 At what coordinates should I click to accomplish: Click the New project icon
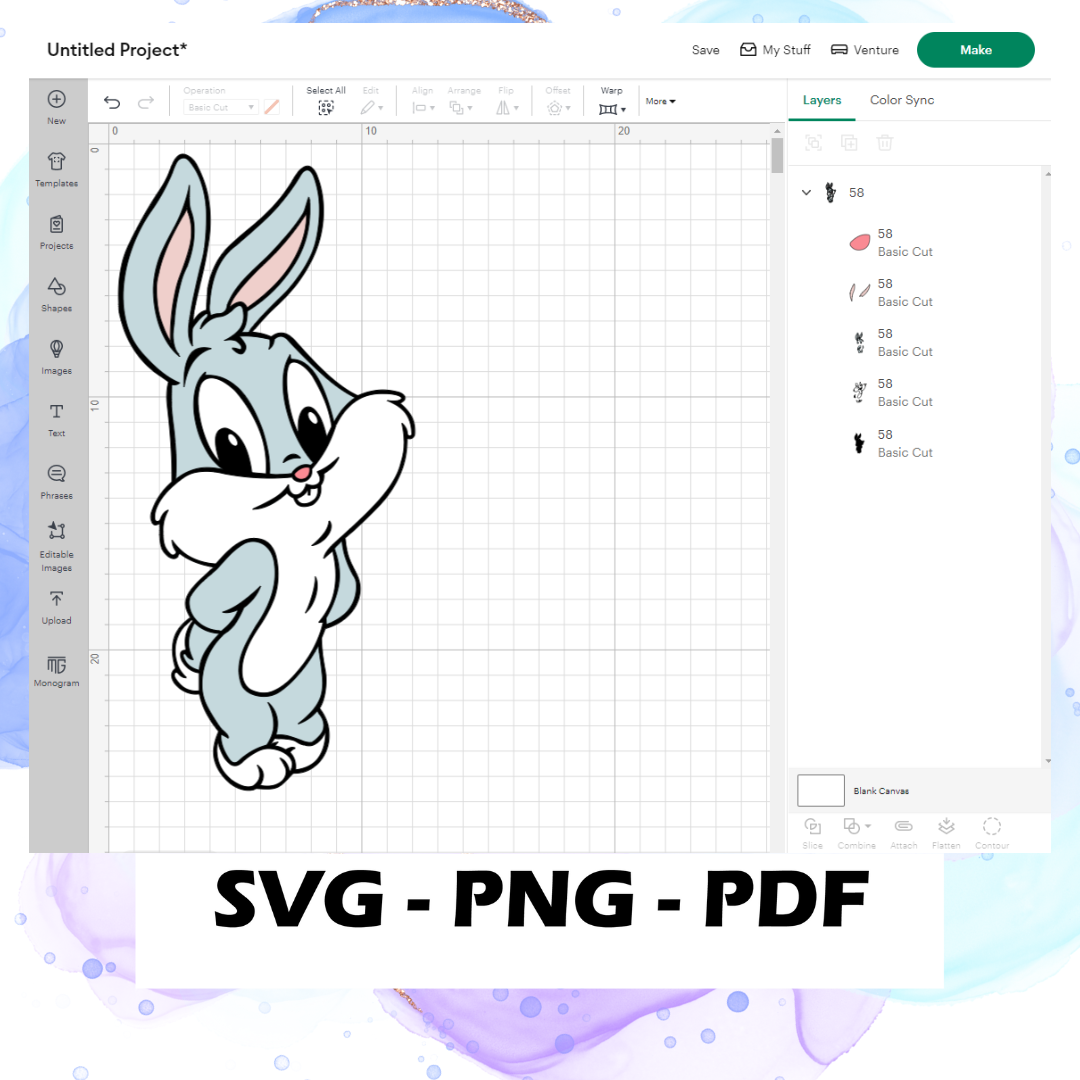(56, 99)
